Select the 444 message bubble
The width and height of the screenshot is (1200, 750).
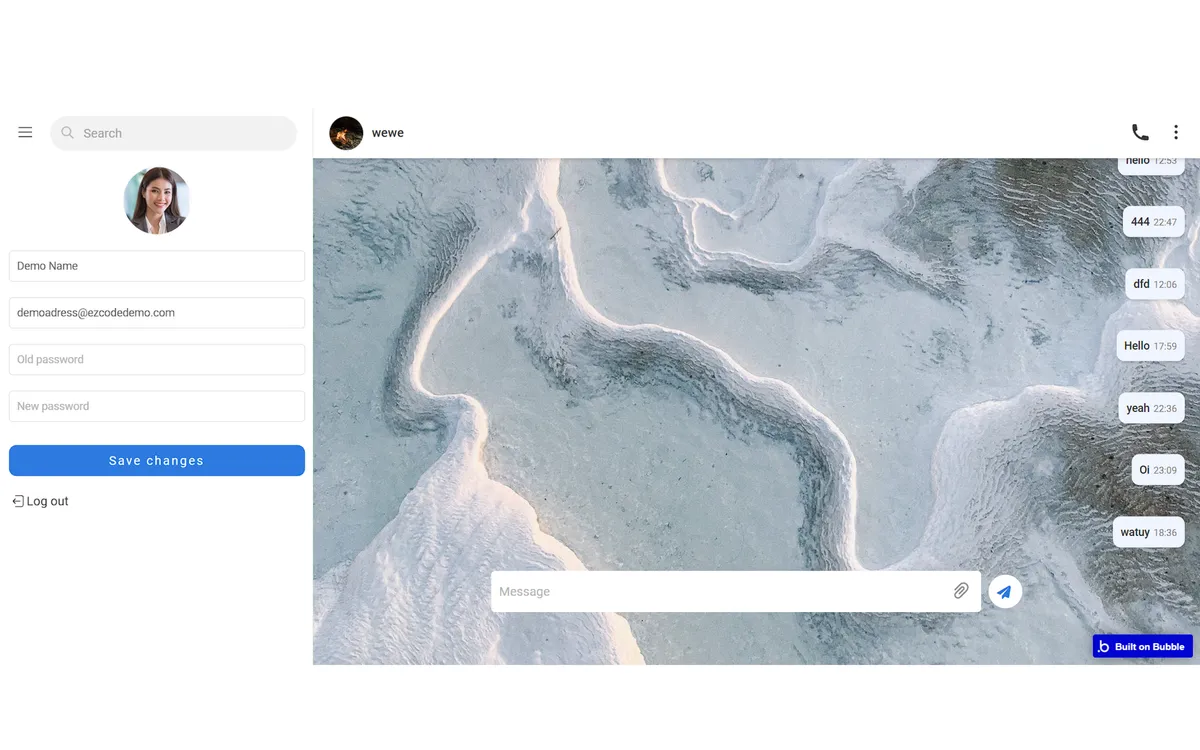point(1154,222)
